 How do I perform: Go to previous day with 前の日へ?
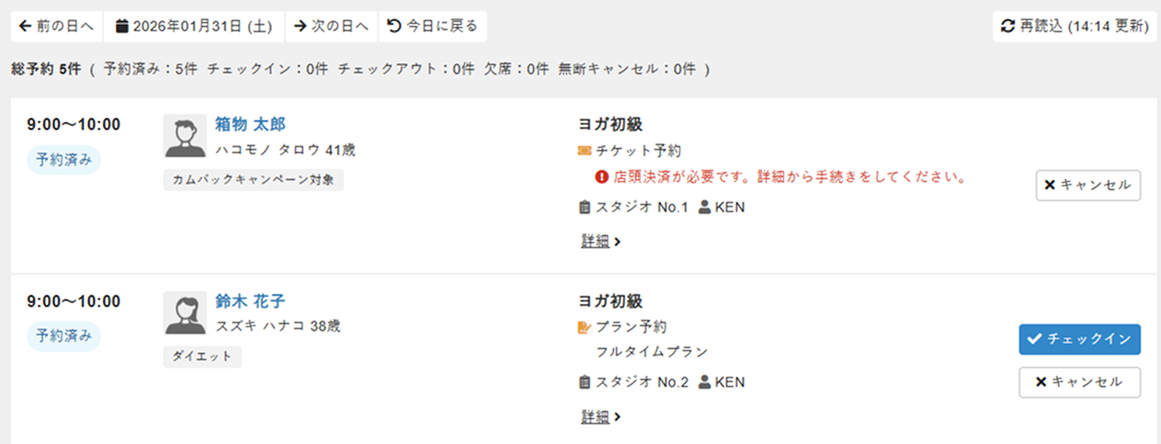click(x=56, y=26)
